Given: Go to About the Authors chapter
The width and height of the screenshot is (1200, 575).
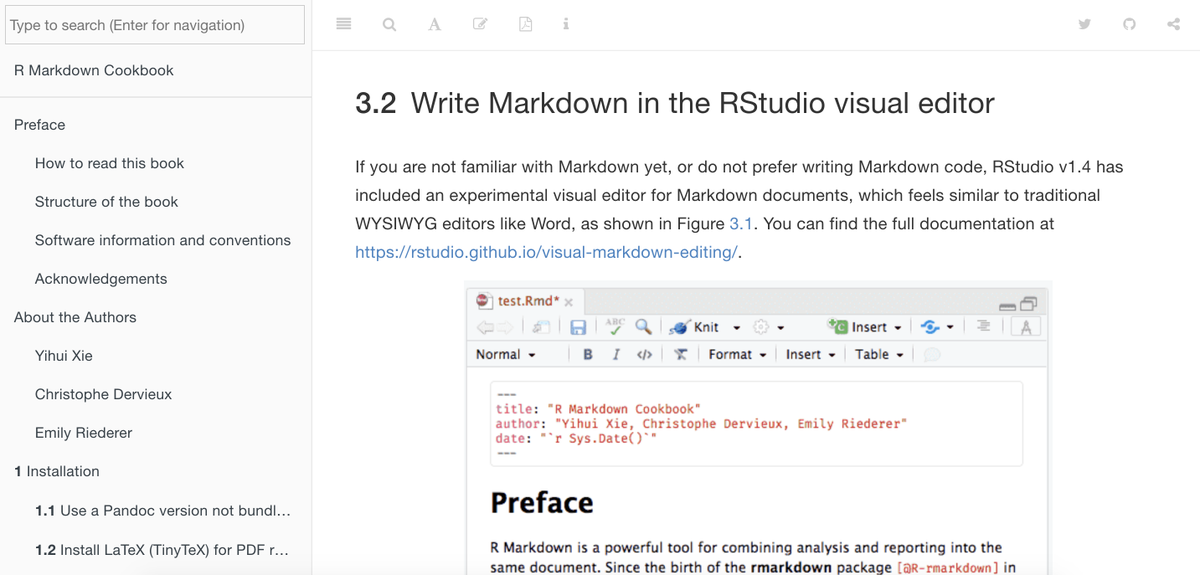Looking at the screenshot, I should 75,317.
